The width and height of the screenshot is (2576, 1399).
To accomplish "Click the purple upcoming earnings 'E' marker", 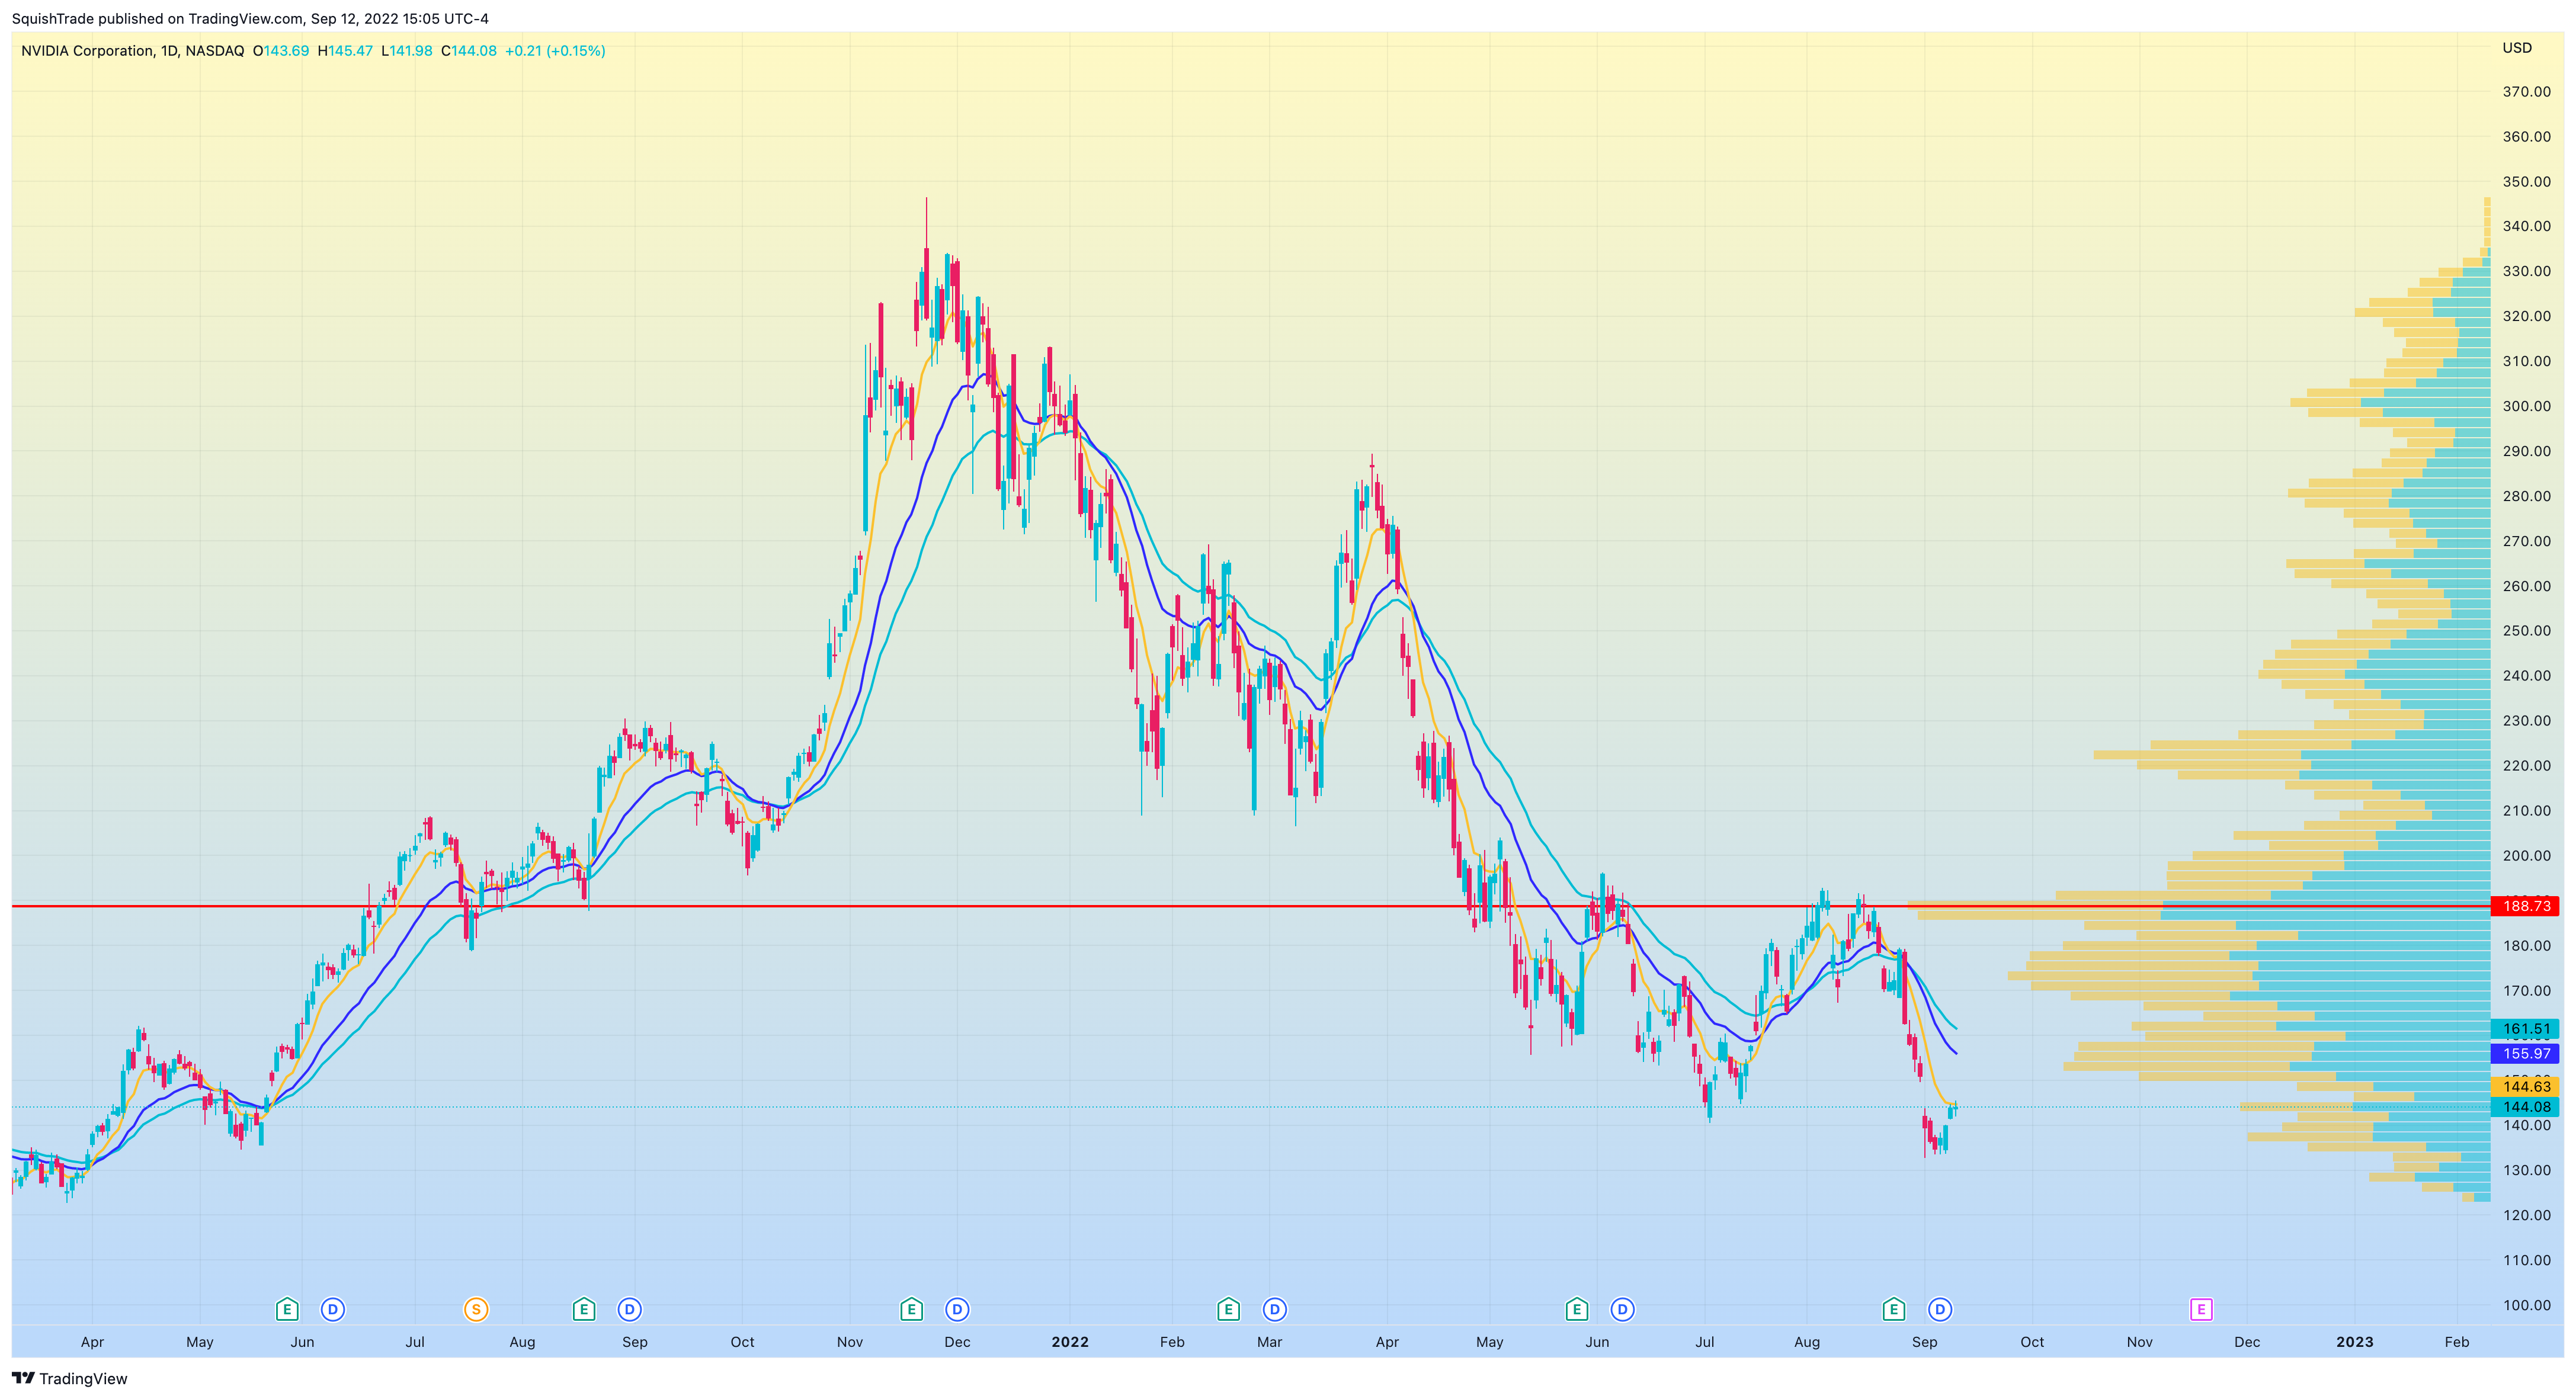I will point(2201,1309).
